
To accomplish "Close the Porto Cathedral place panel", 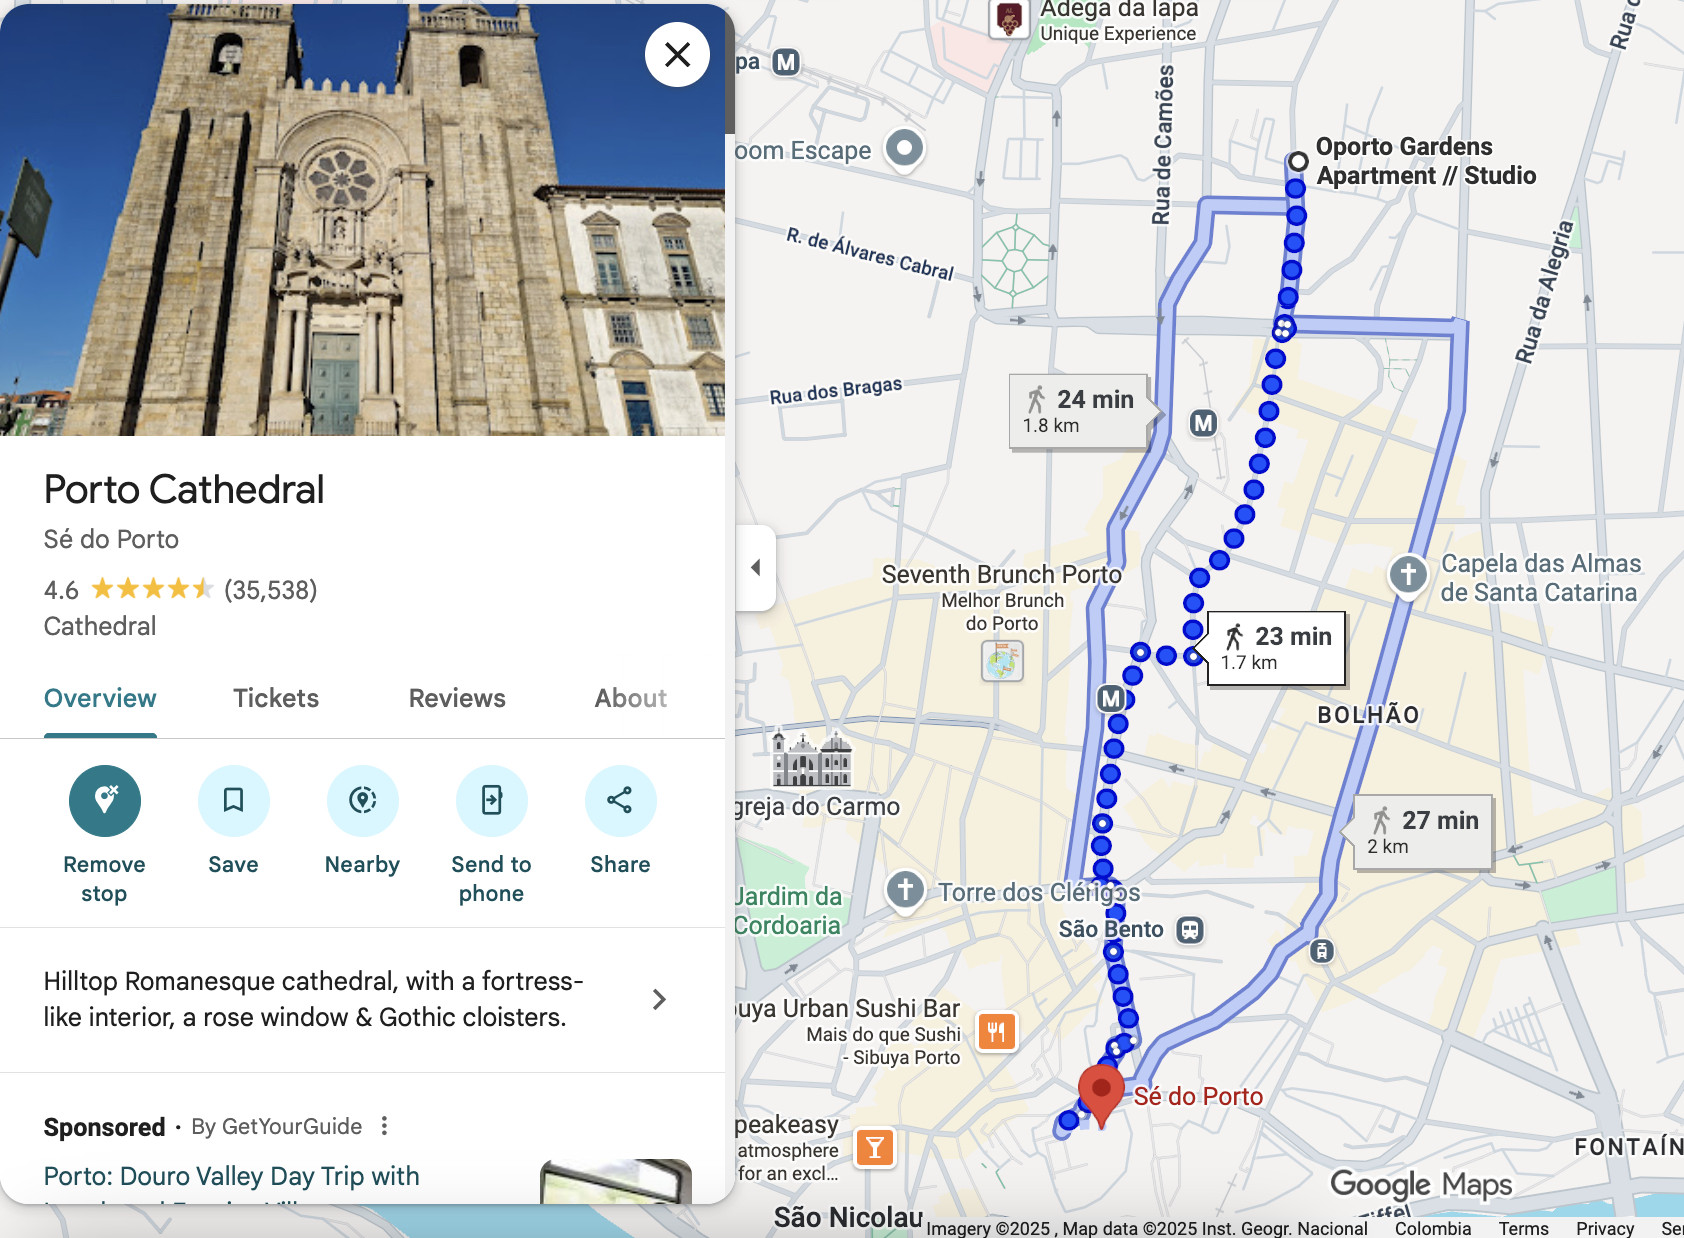I will [x=677, y=55].
